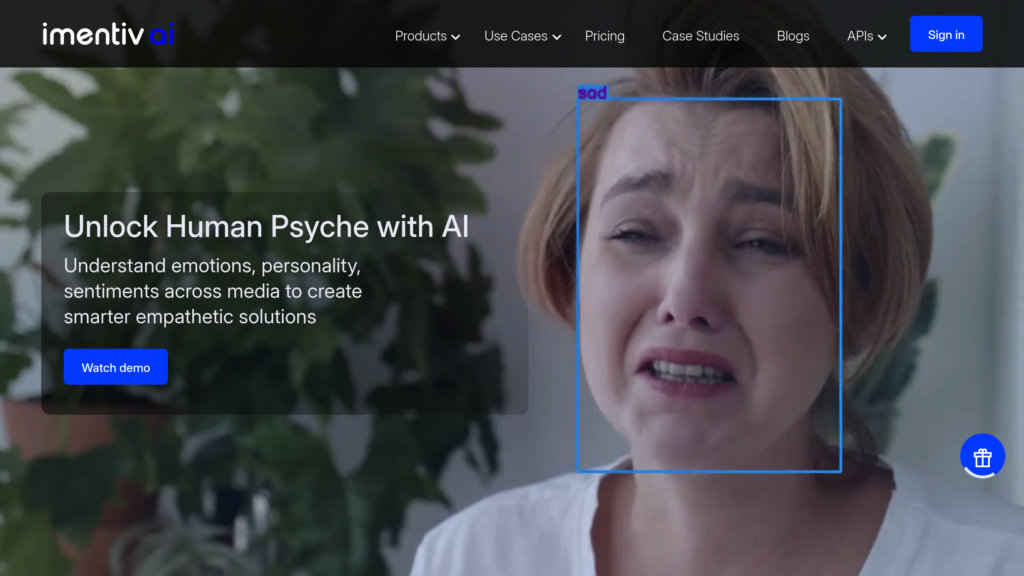Open the Case Studies page
Viewport: 1024px width, 576px height.
pyautogui.click(x=700, y=36)
